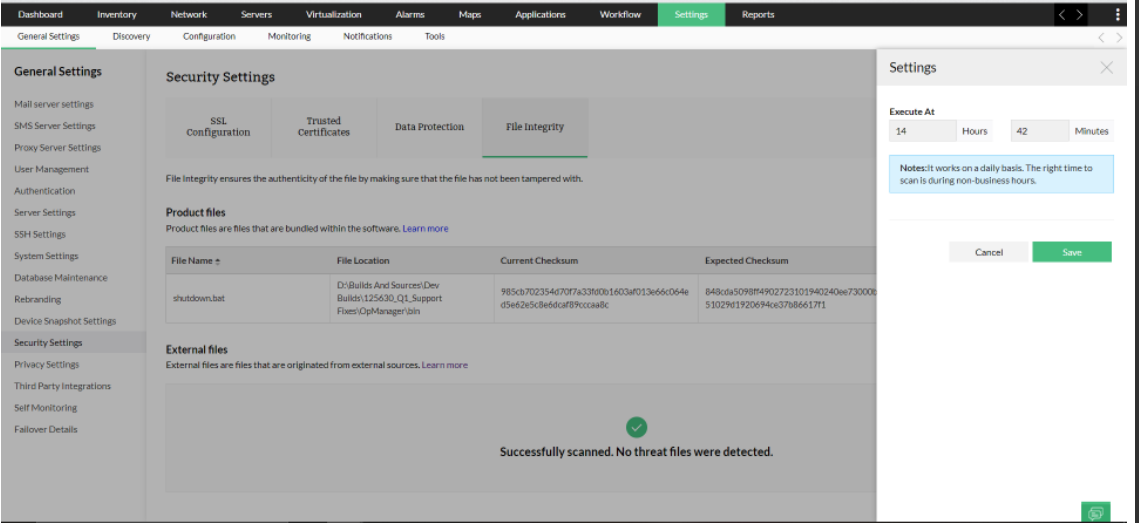Click the left arrow in the top navigation bar
The image size is (1139, 523).
pyautogui.click(x=1063, y=15)
